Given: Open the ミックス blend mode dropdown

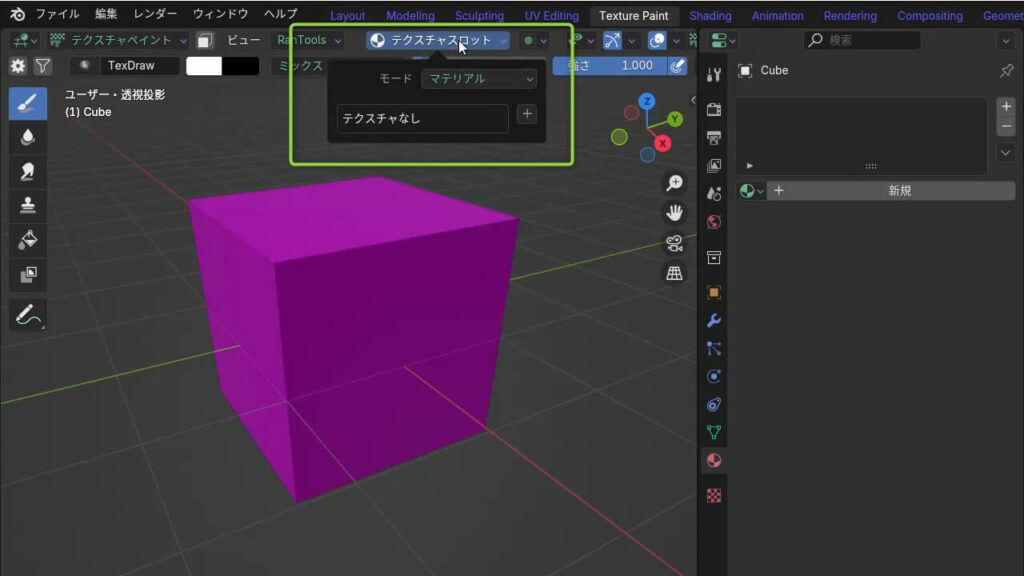Looking at the screenshot, I should pos(300,65).
